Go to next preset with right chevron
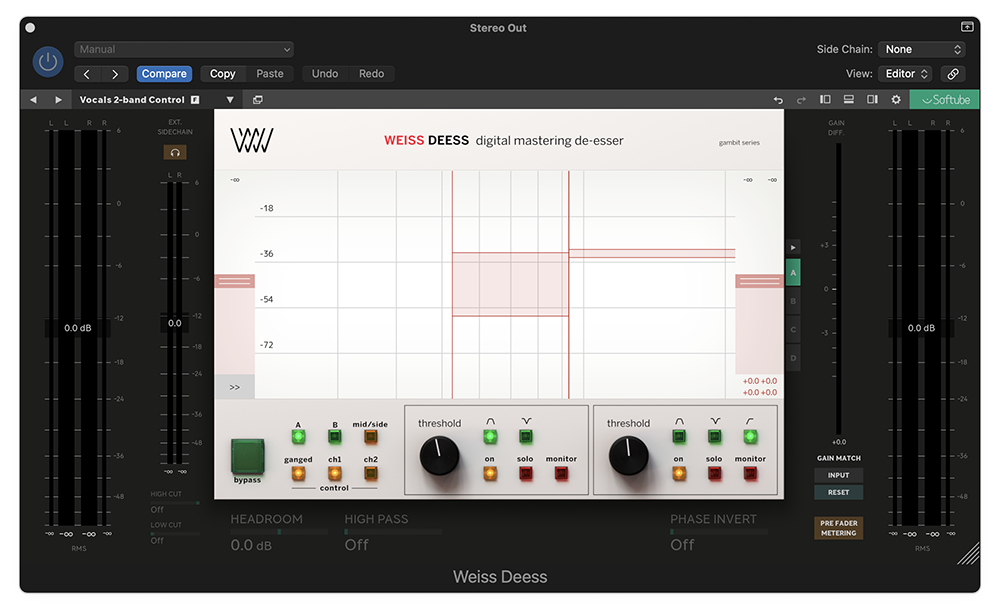This screenshot has width=1000, height=616. [115, 74]
